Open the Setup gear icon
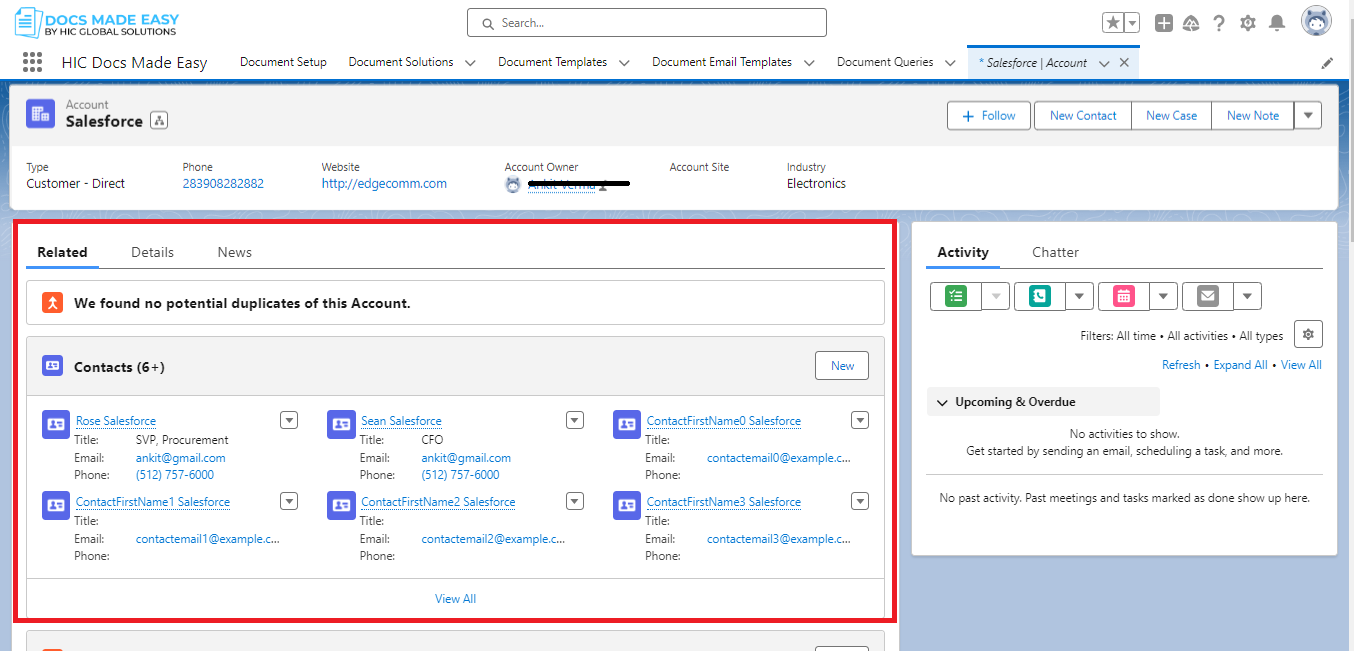 [x=1248, y=23]
